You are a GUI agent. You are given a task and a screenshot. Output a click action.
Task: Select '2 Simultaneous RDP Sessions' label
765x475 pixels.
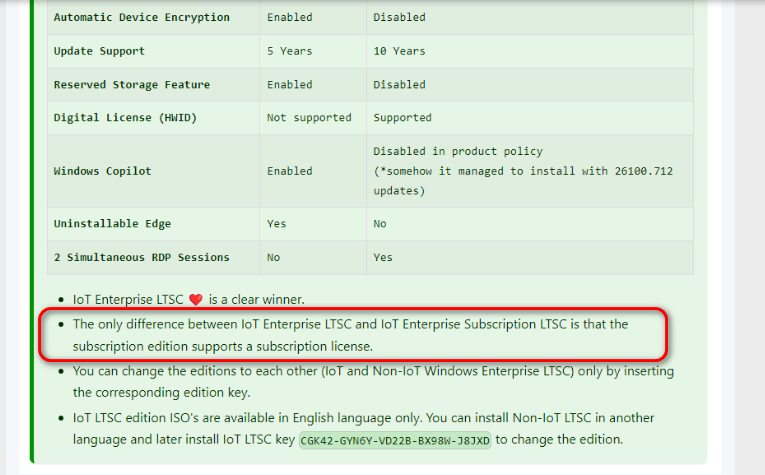[141, 257]
